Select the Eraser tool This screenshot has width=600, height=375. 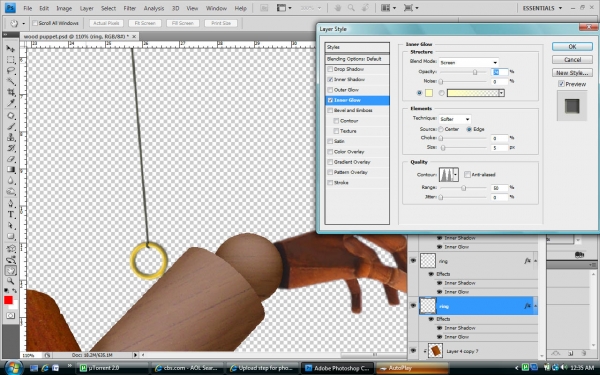click(10, 159)
